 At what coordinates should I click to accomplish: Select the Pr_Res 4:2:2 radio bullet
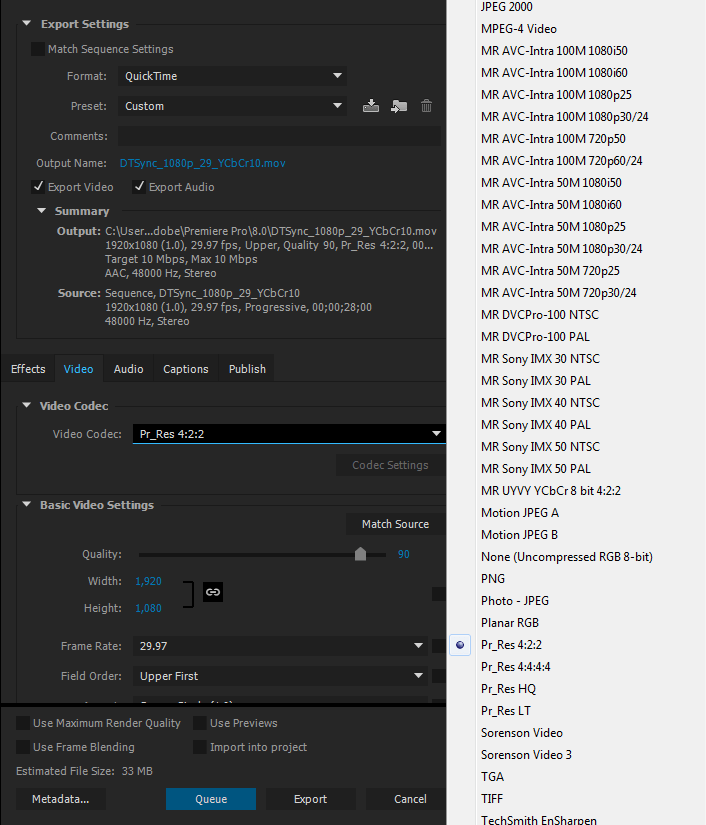460,645
